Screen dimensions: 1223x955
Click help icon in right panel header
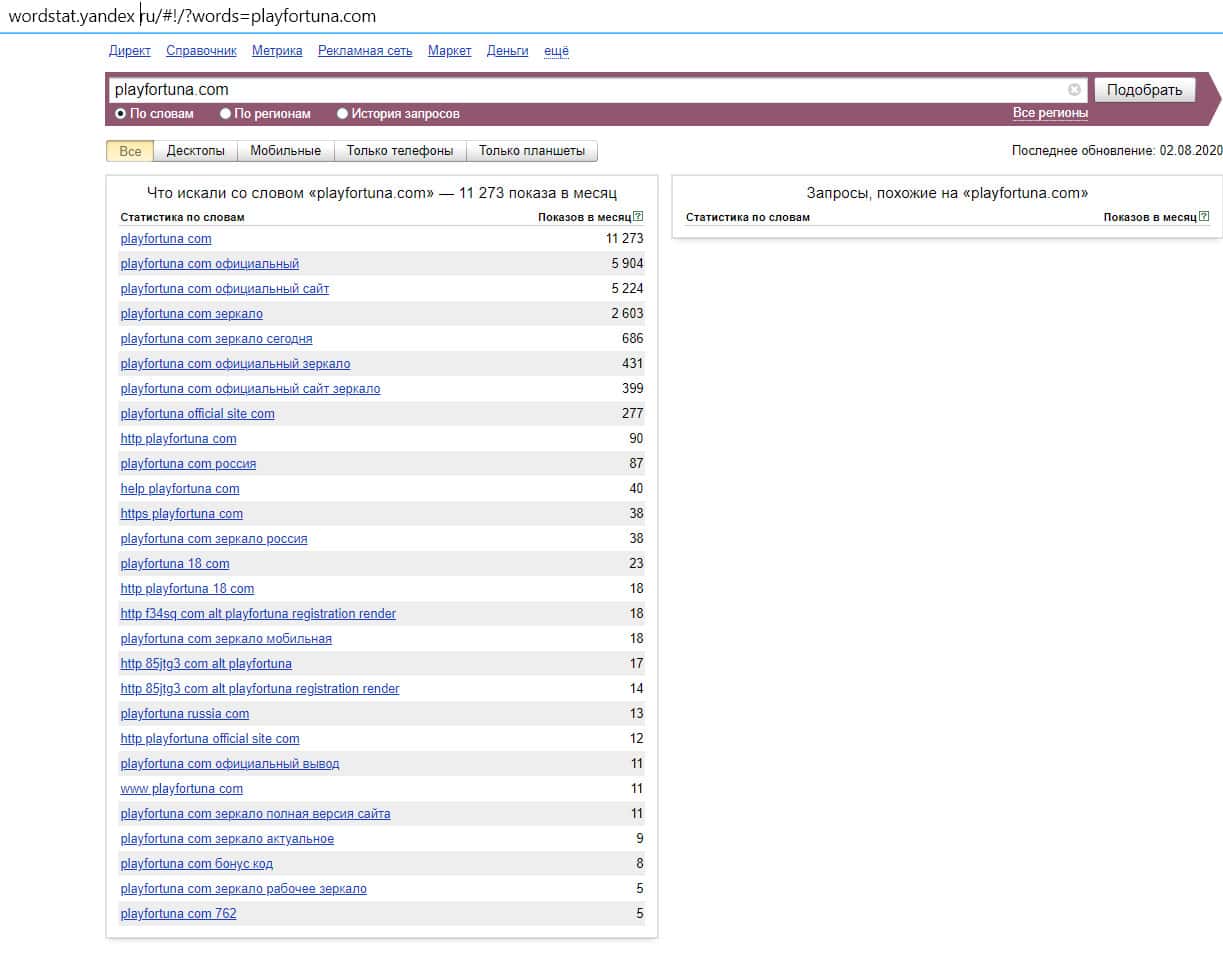(x=1204, y=217)
